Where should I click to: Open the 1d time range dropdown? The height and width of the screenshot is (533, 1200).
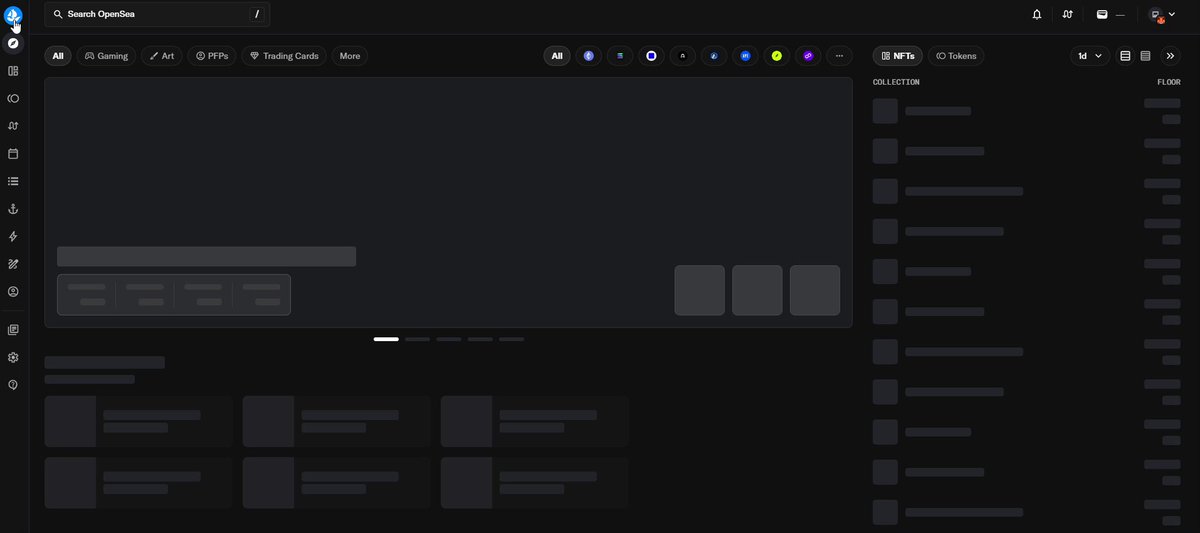point(1090,56)
